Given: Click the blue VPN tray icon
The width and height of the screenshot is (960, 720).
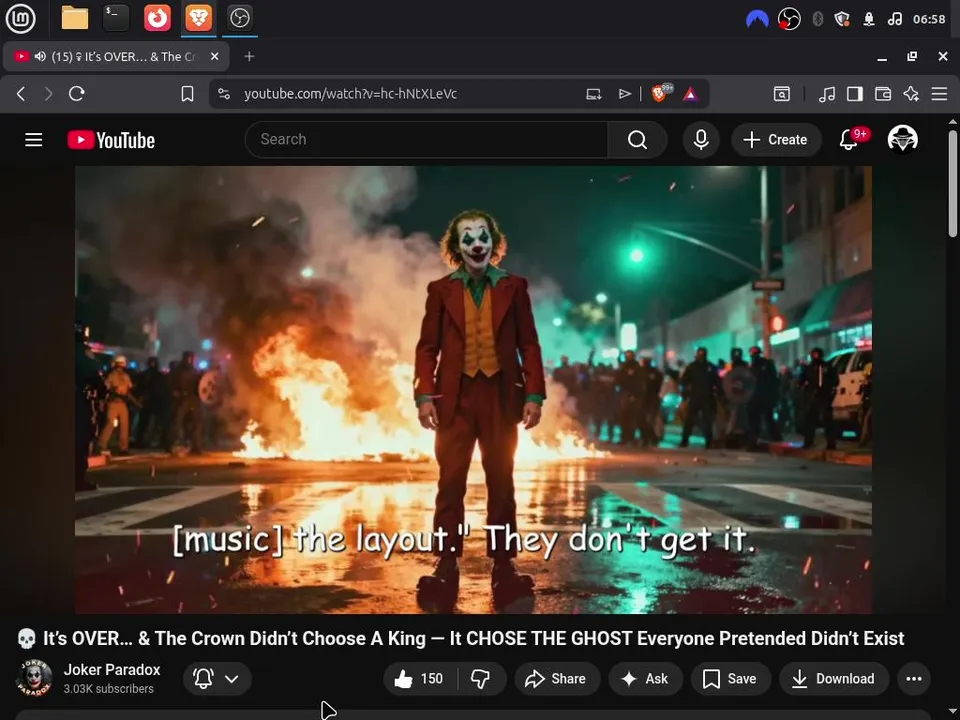Looking at the screenshot, I should [x=757, y=19].
